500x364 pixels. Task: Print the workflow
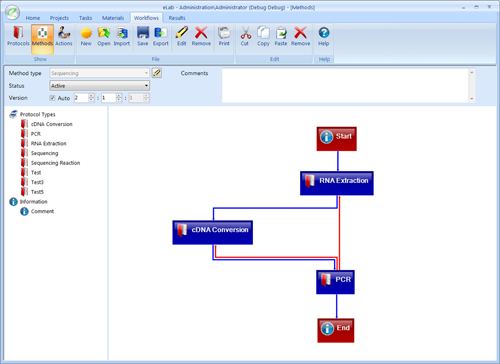(224, 37)
